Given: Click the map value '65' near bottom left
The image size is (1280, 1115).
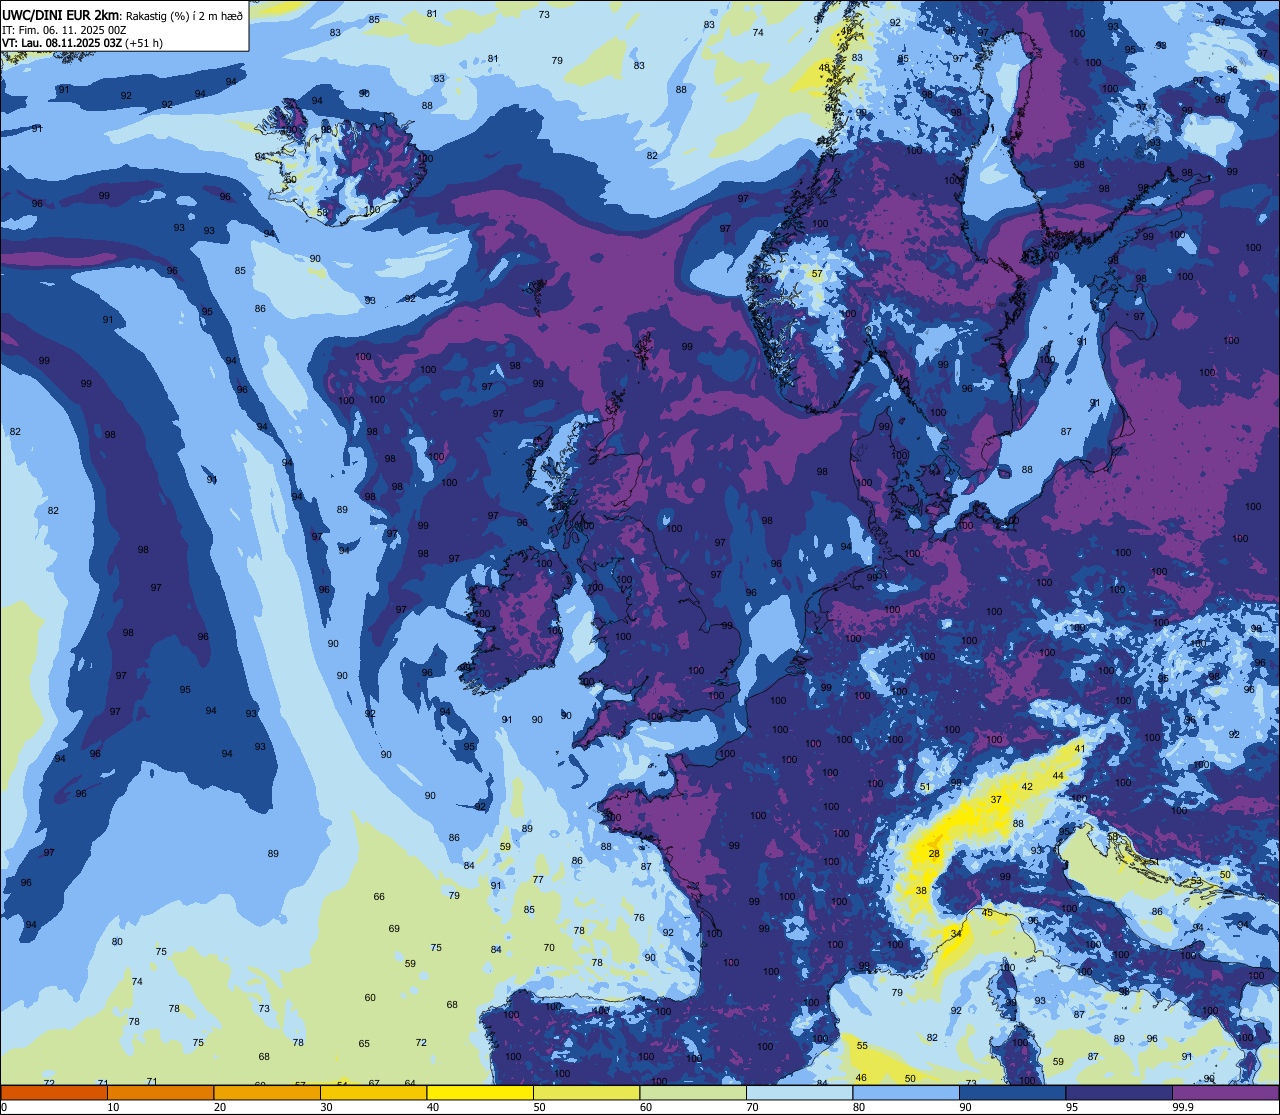Looking at the screenshot, I should point(364,1043).
